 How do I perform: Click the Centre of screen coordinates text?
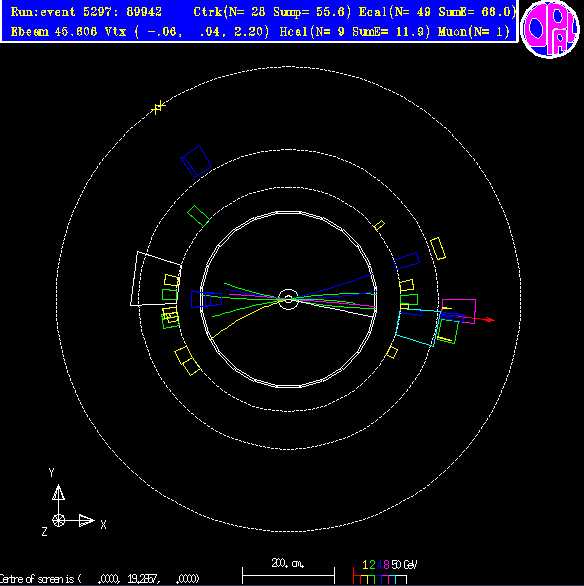point(99,579)
